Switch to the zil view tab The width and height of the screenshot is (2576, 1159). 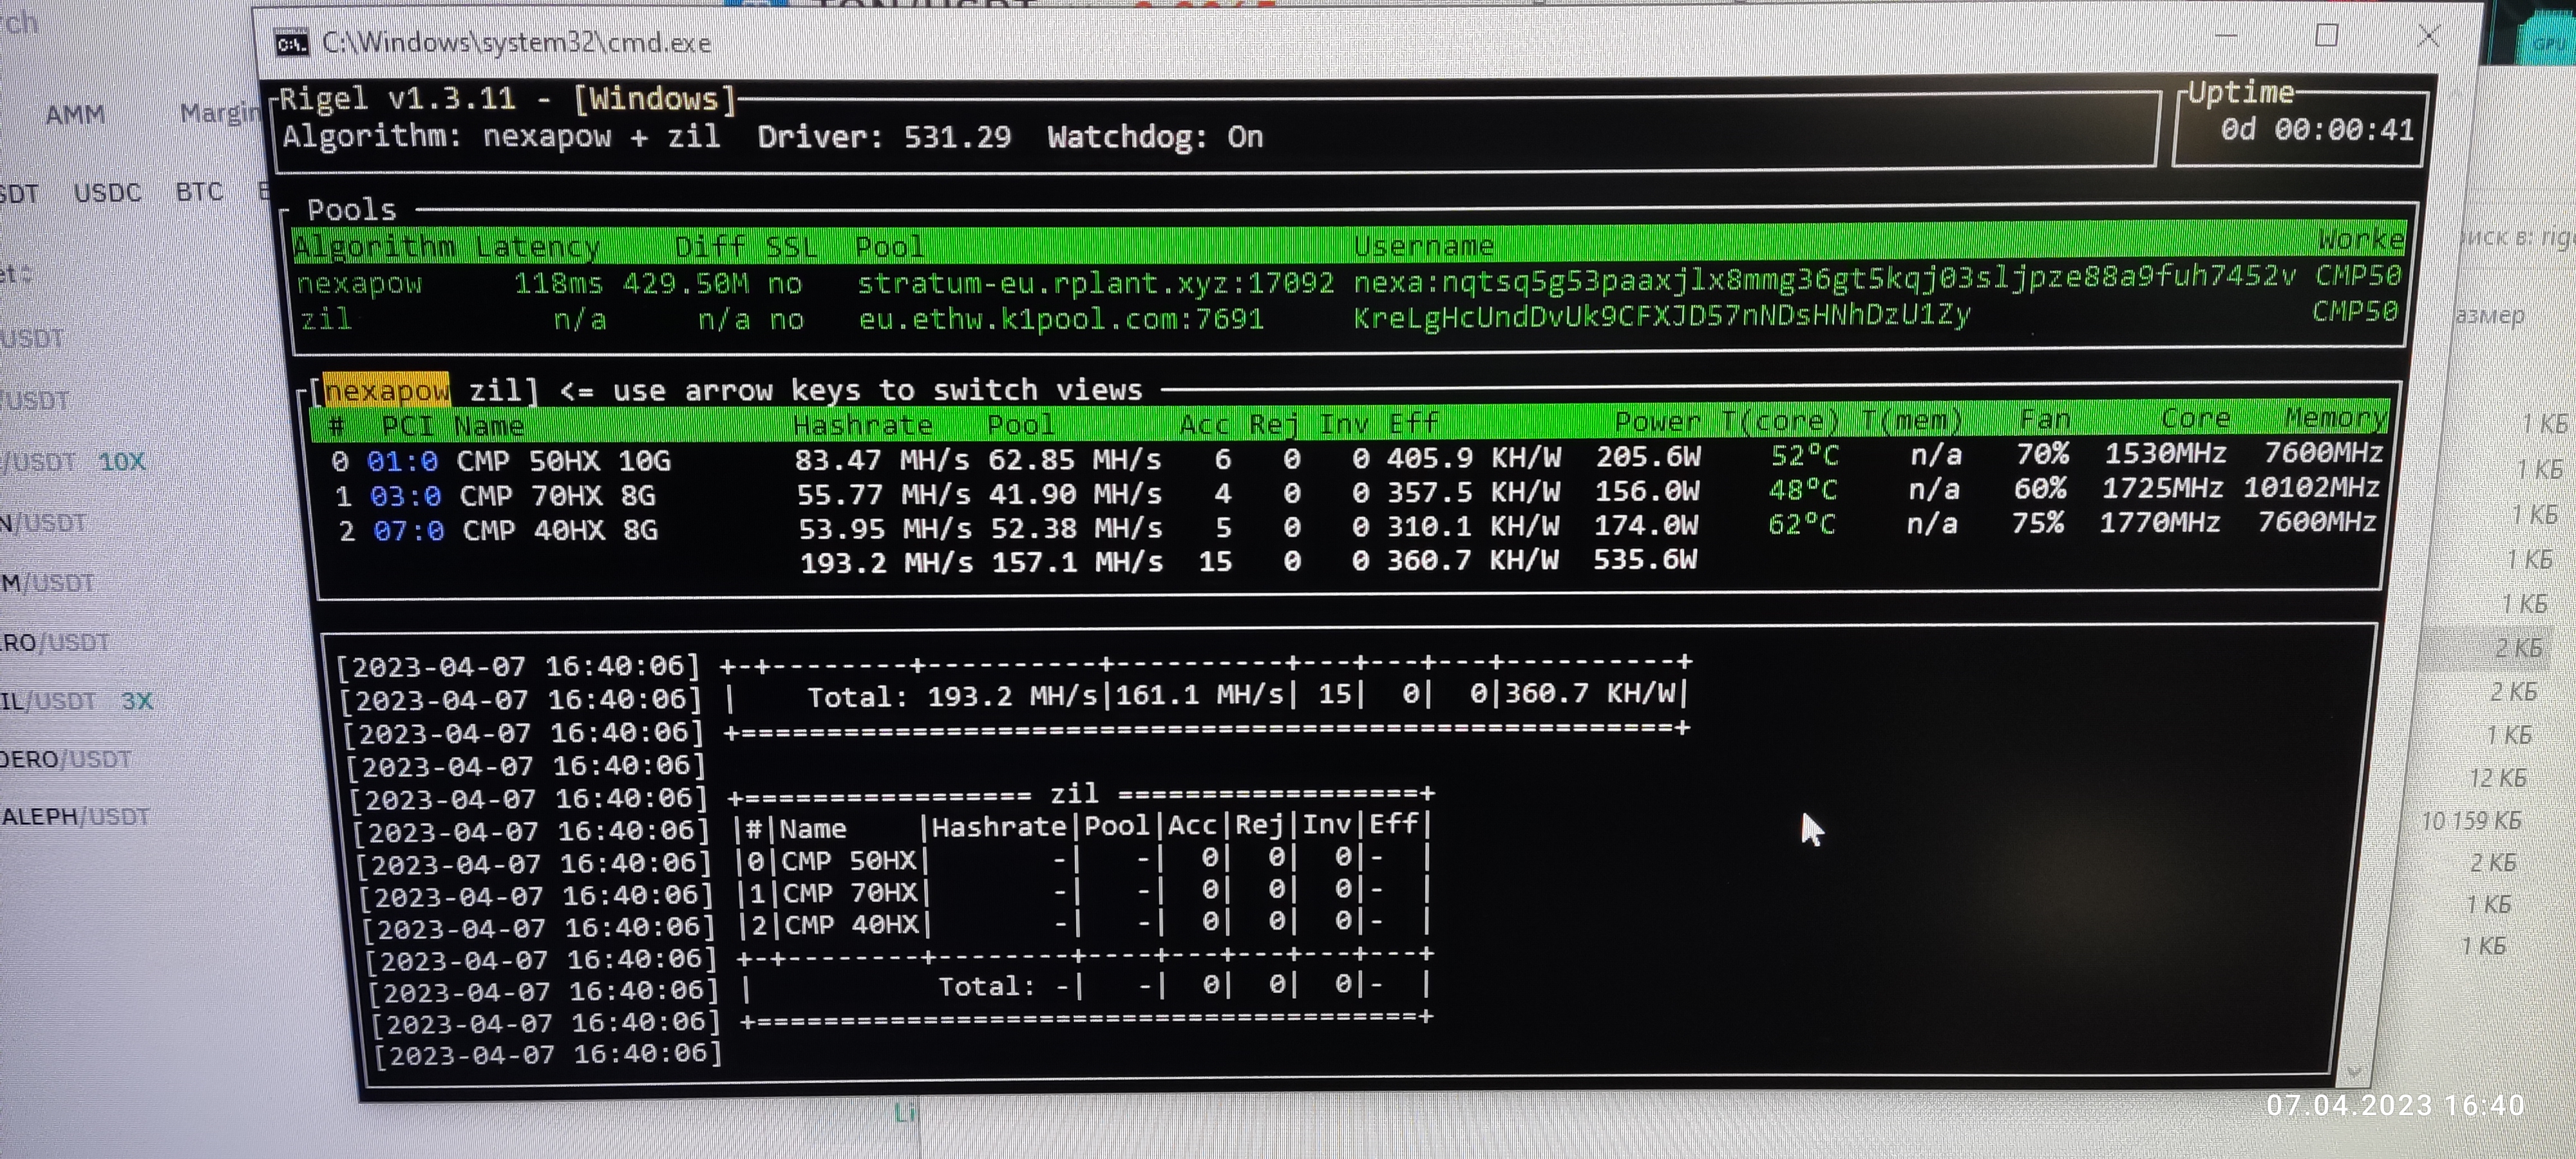[496, 390]
